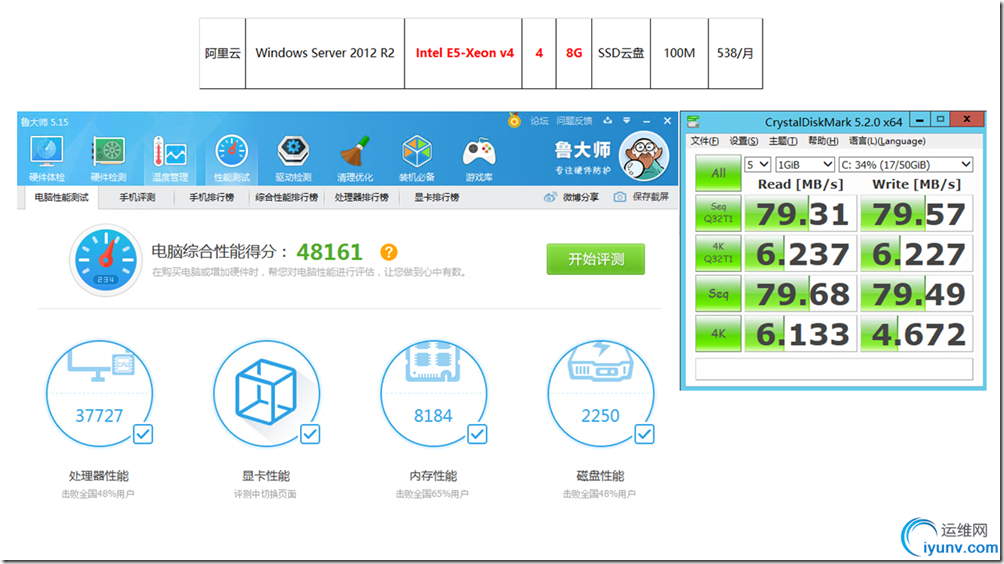Select 性能测试 performance test icon

point(231,157)
